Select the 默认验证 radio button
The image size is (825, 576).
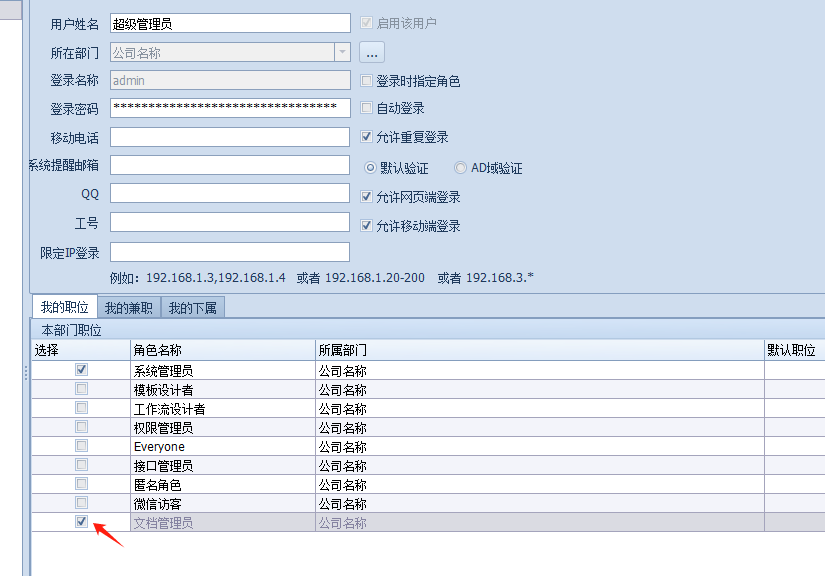pos(370,168)
